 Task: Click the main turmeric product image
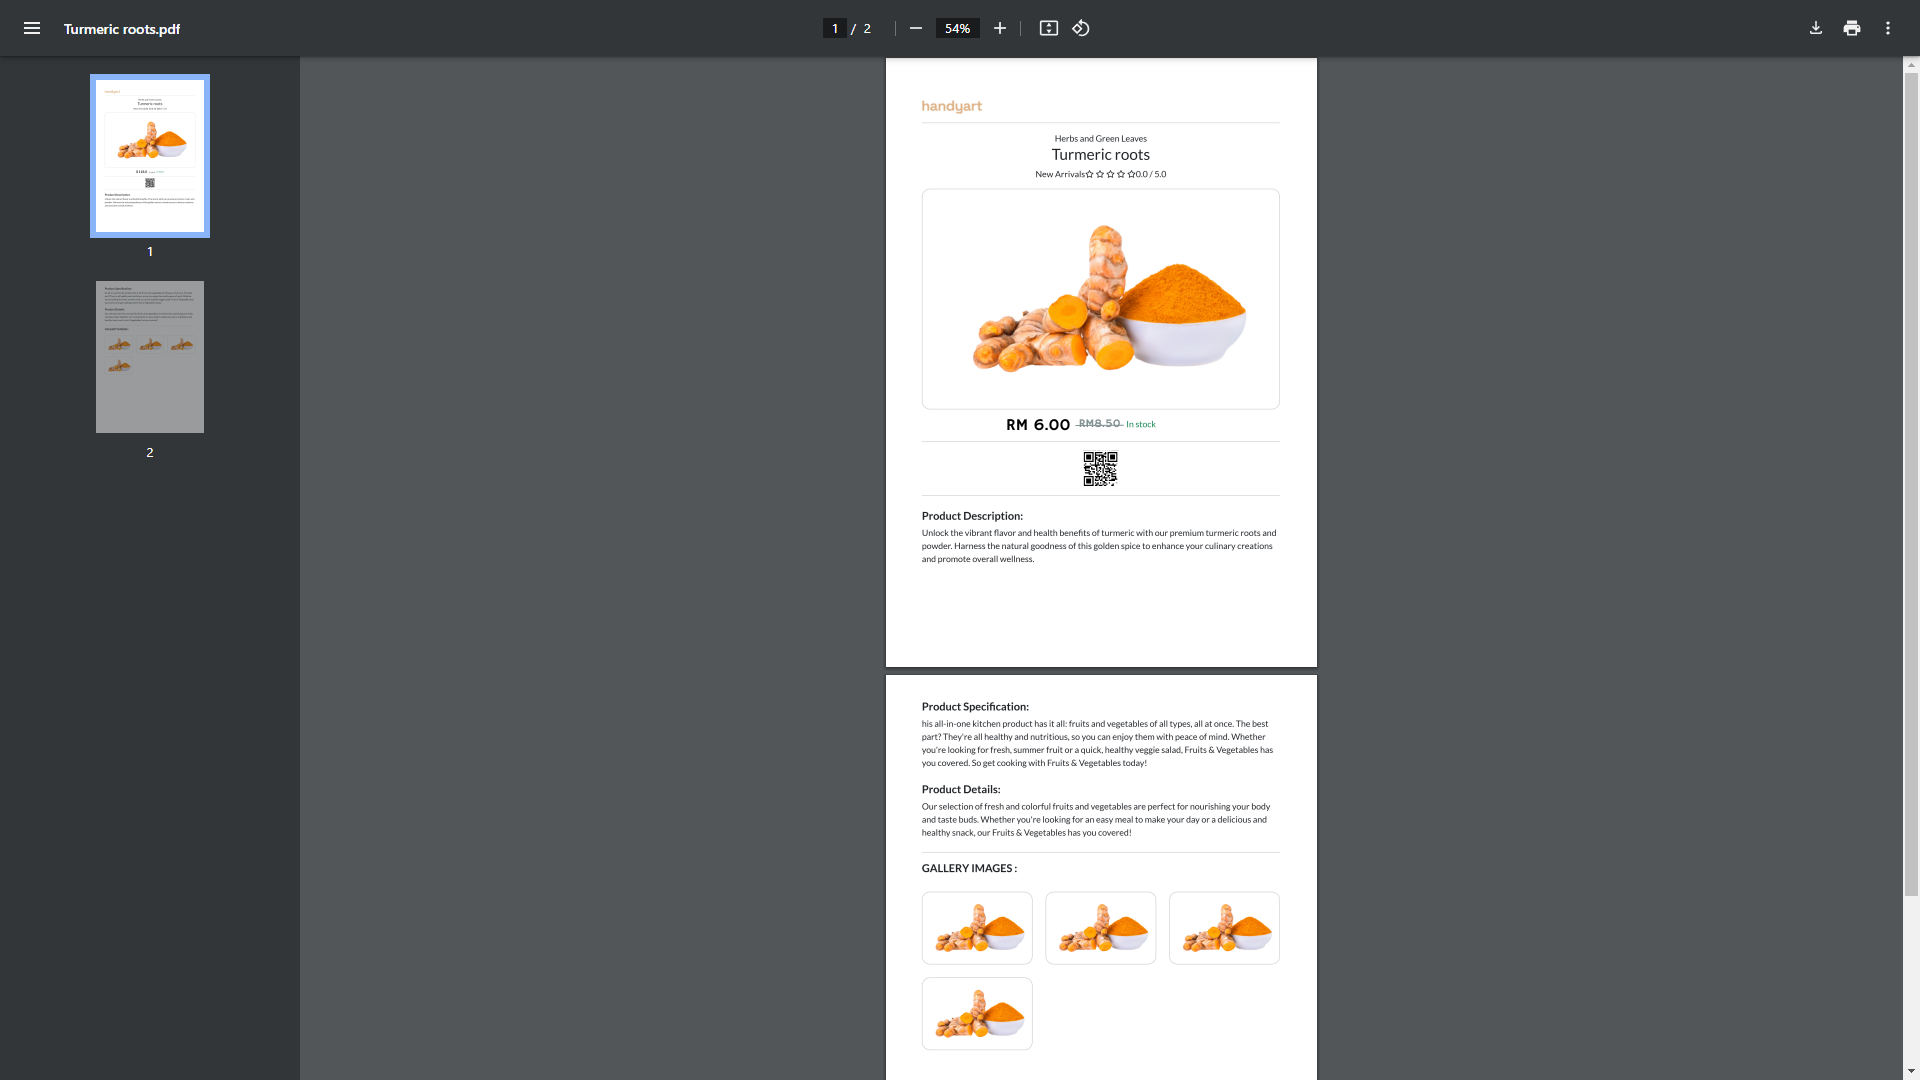pos(1100,299)
